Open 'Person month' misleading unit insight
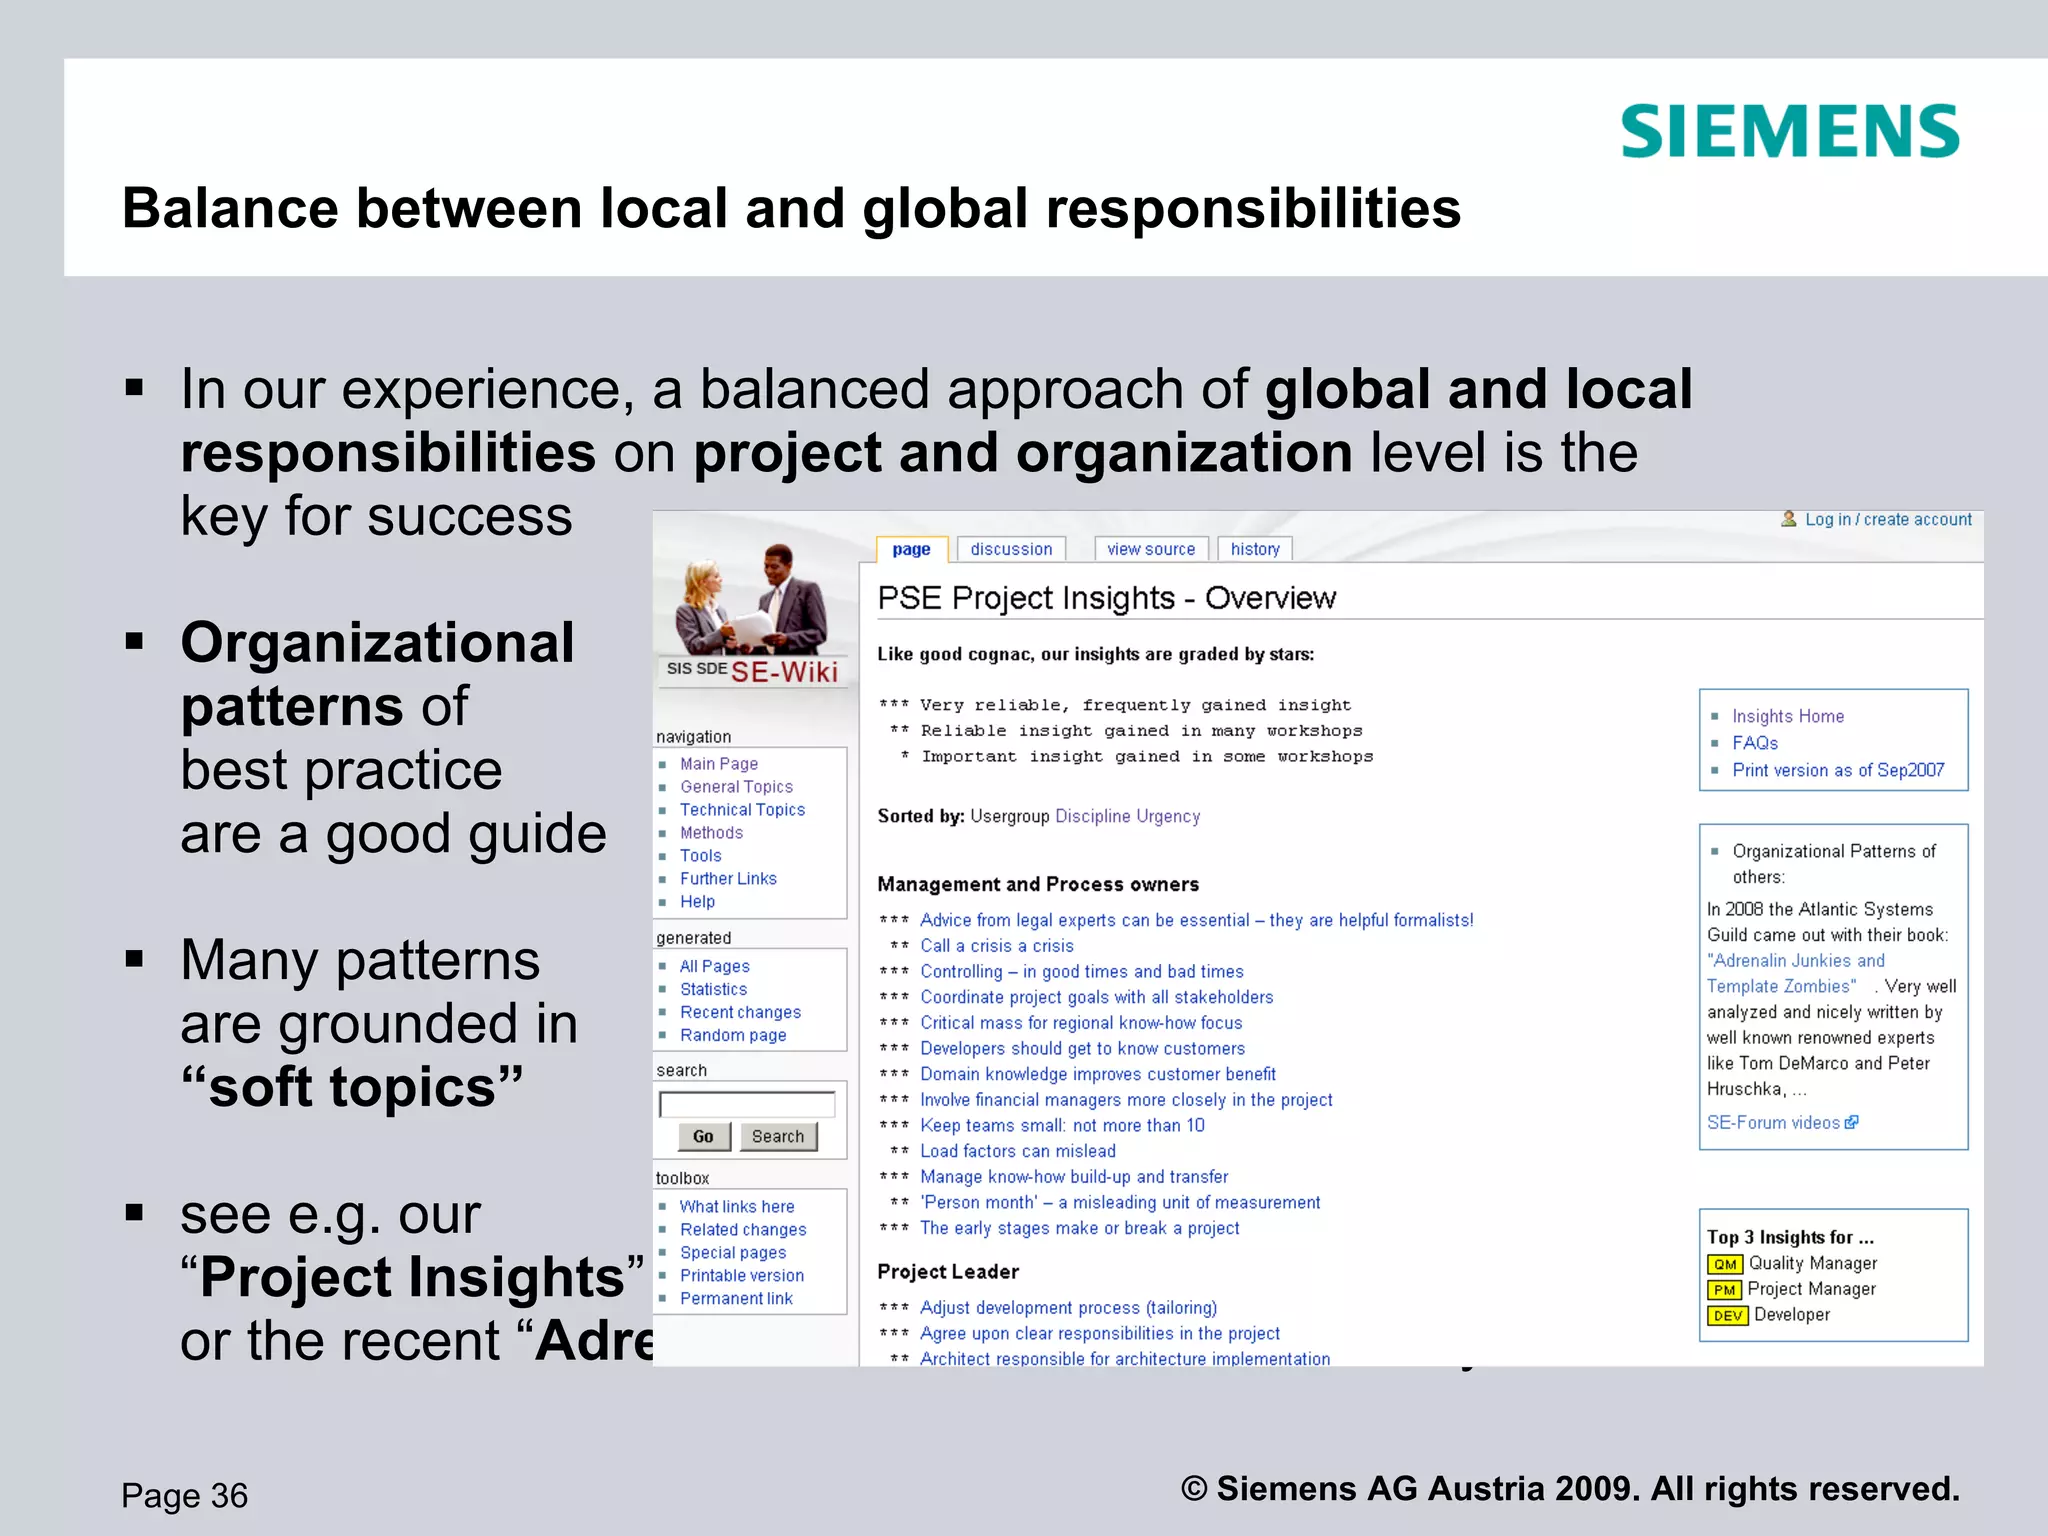Screen dimensions: 2048x1536 (x=1120, y=1203)
